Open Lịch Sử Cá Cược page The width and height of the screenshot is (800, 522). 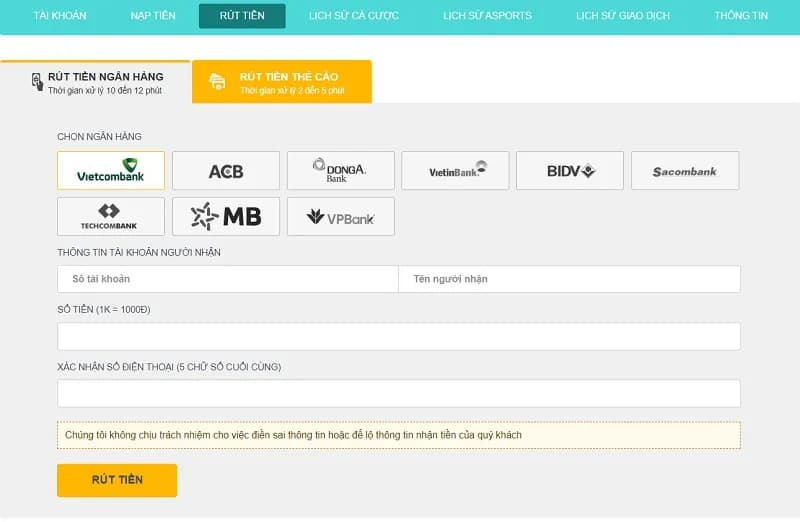(354, 16)
